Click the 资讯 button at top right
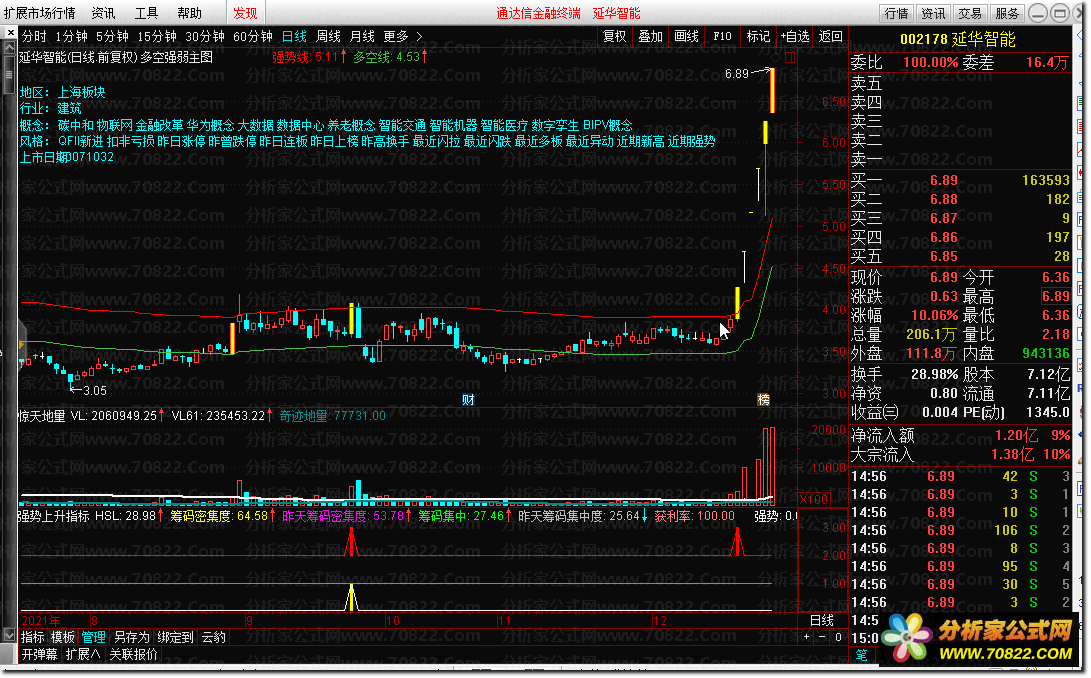 click(933, 13)
